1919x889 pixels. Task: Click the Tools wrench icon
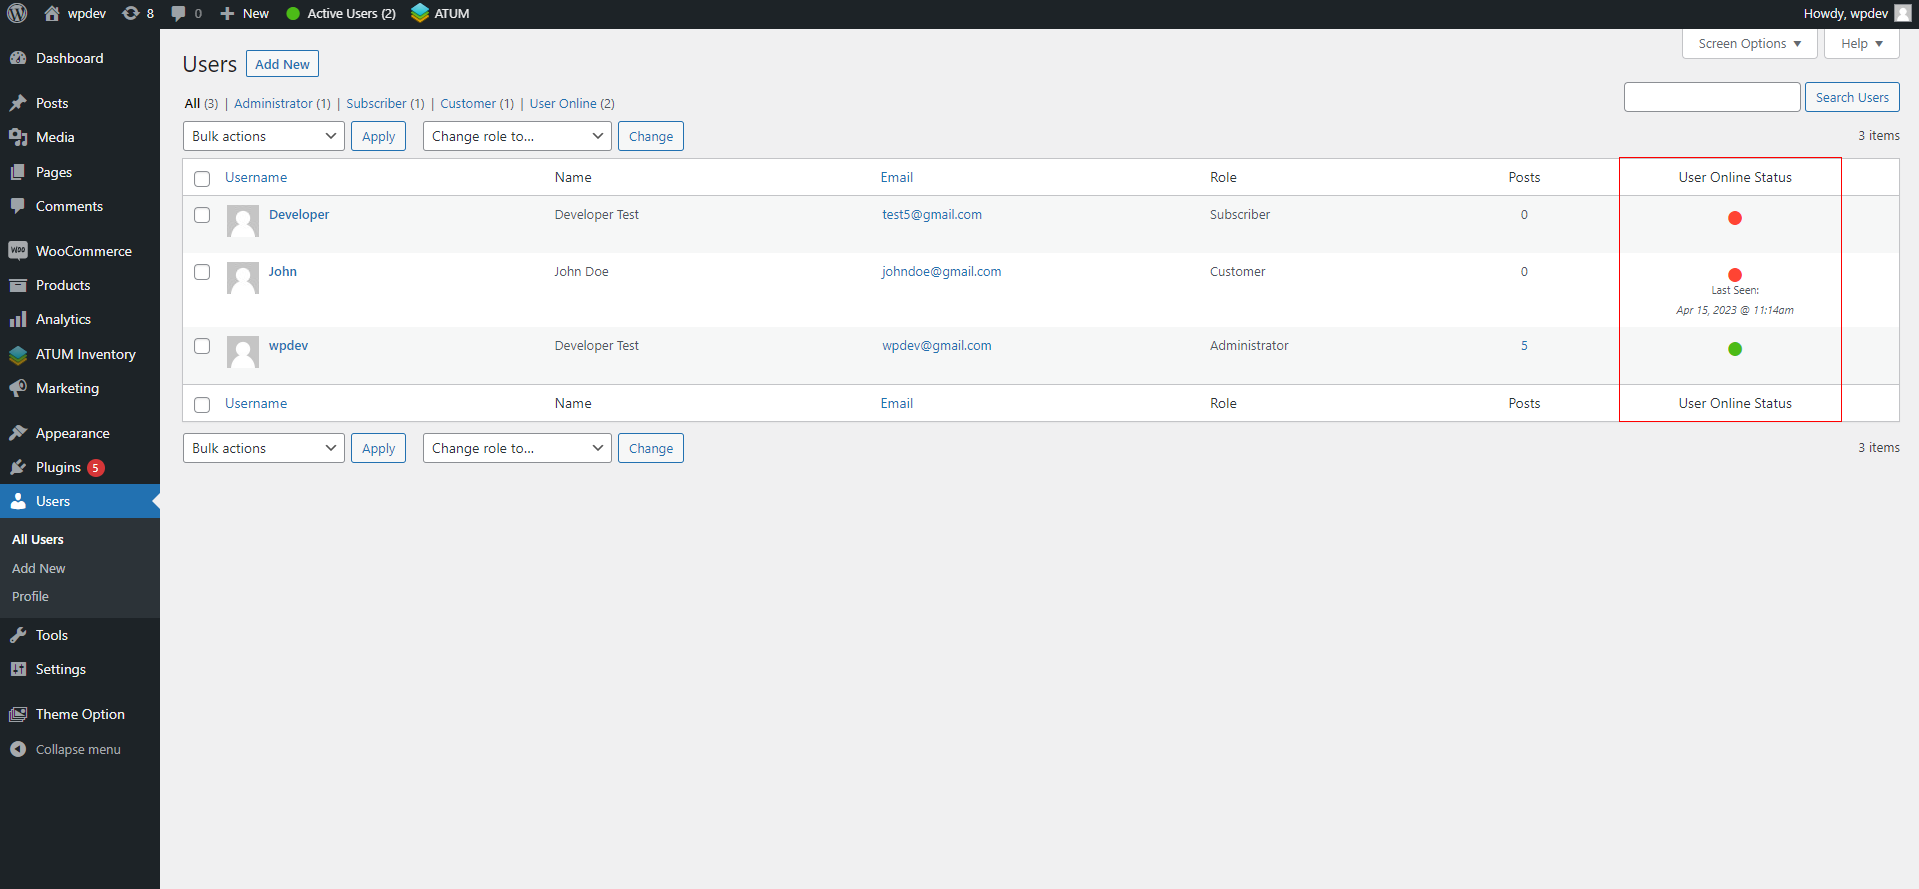click(x=18, y=635)
